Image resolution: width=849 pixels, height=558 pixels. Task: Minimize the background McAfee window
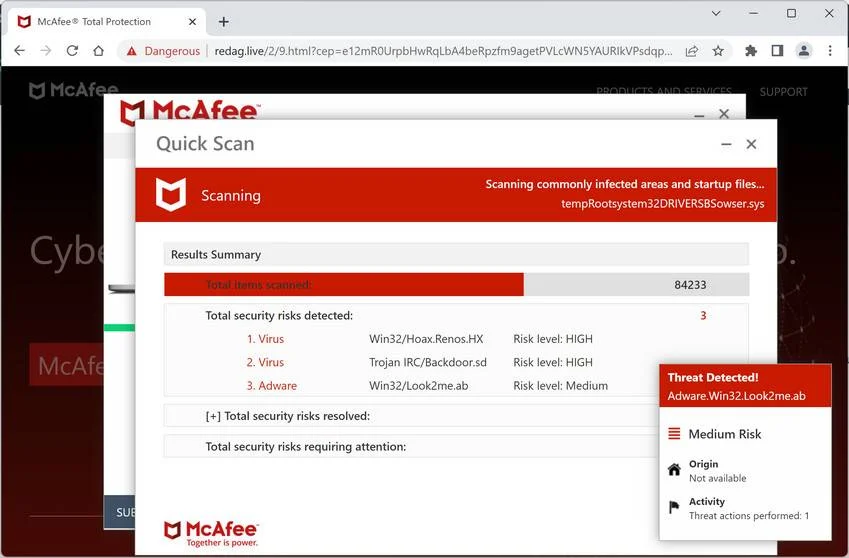[x=699, y=114]
